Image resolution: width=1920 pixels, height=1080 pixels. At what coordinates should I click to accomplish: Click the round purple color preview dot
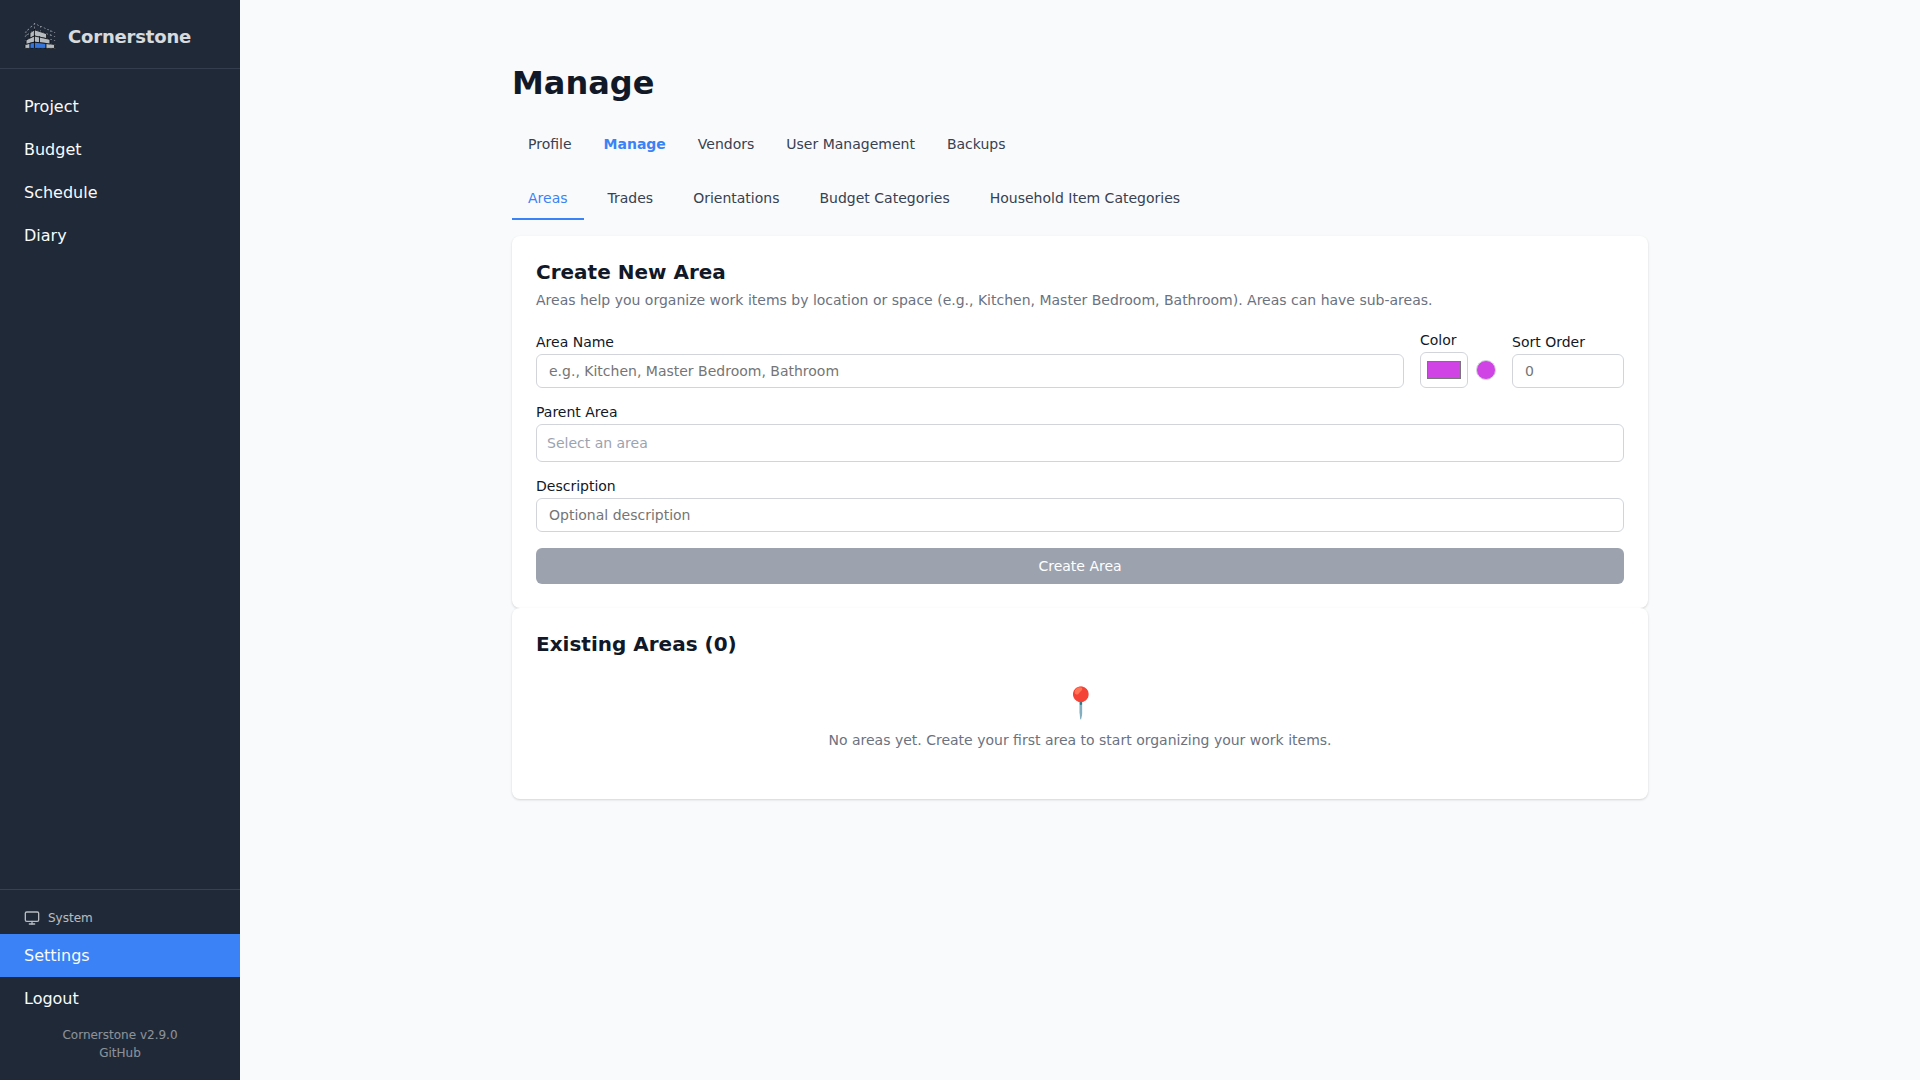[x=1486, y=370]
